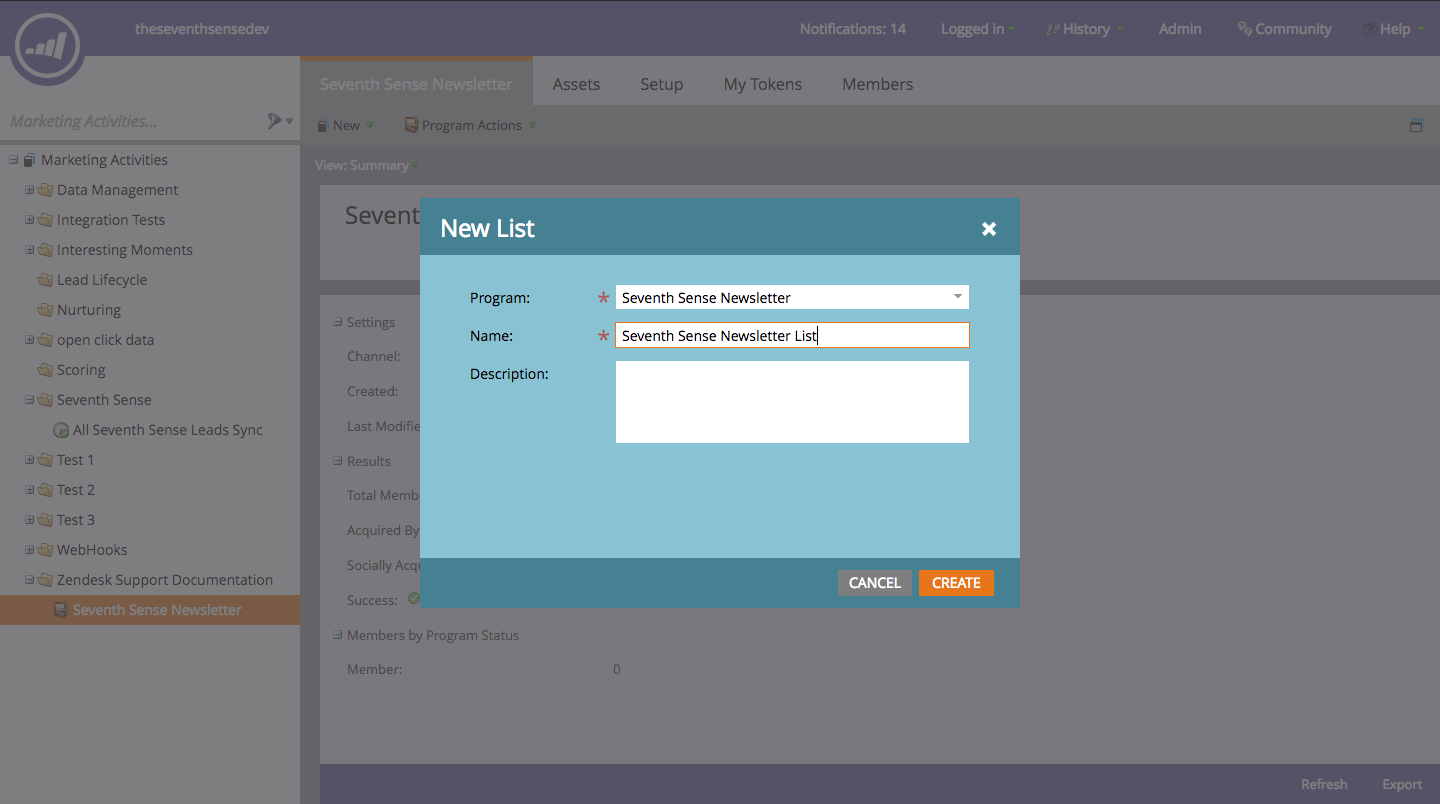Image resolution: width=1440 pixels, height=804 pixels.
Task: Open the Members tab
Action: click(x=877, y=84)
